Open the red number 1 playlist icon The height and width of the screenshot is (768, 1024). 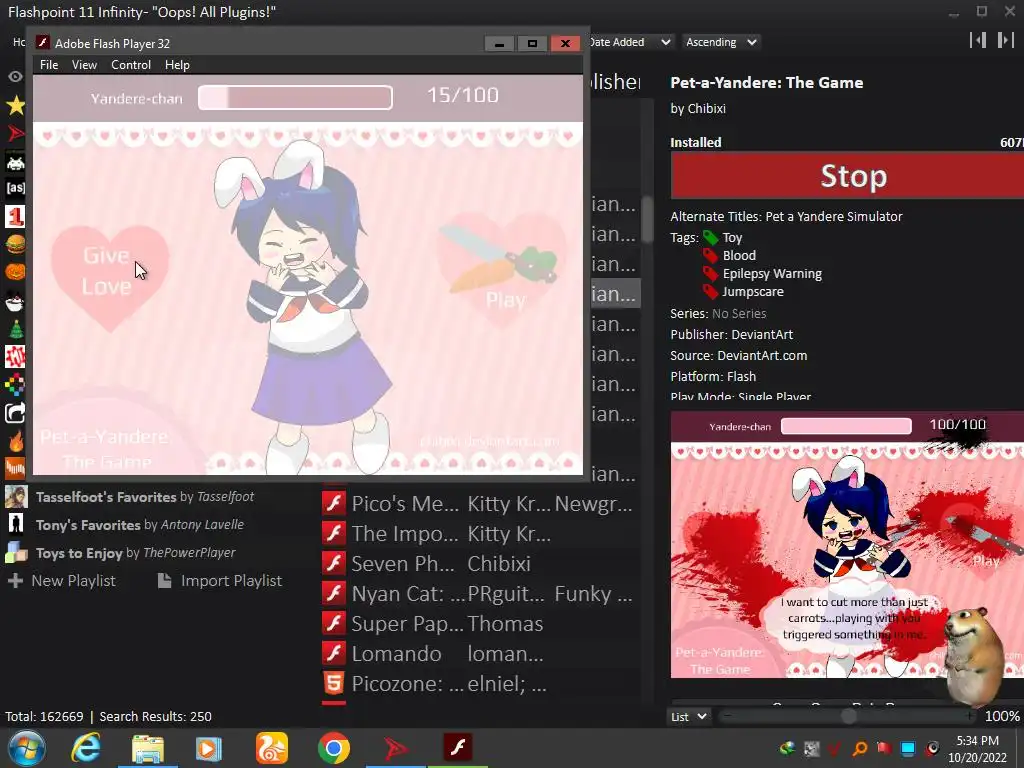pos(15,216)
